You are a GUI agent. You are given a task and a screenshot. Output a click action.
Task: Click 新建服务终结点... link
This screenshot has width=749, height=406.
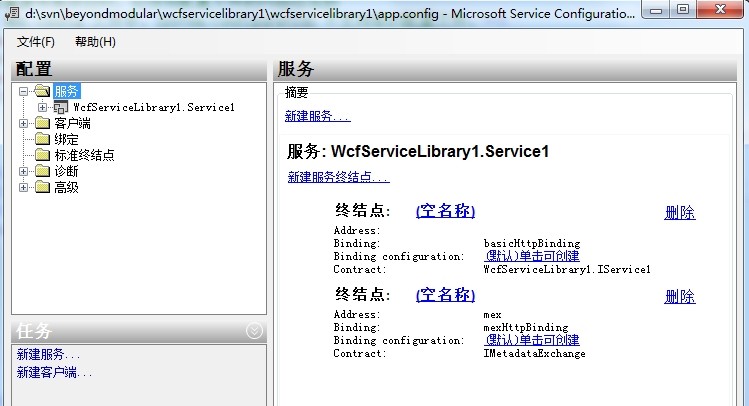coord(339,177)
